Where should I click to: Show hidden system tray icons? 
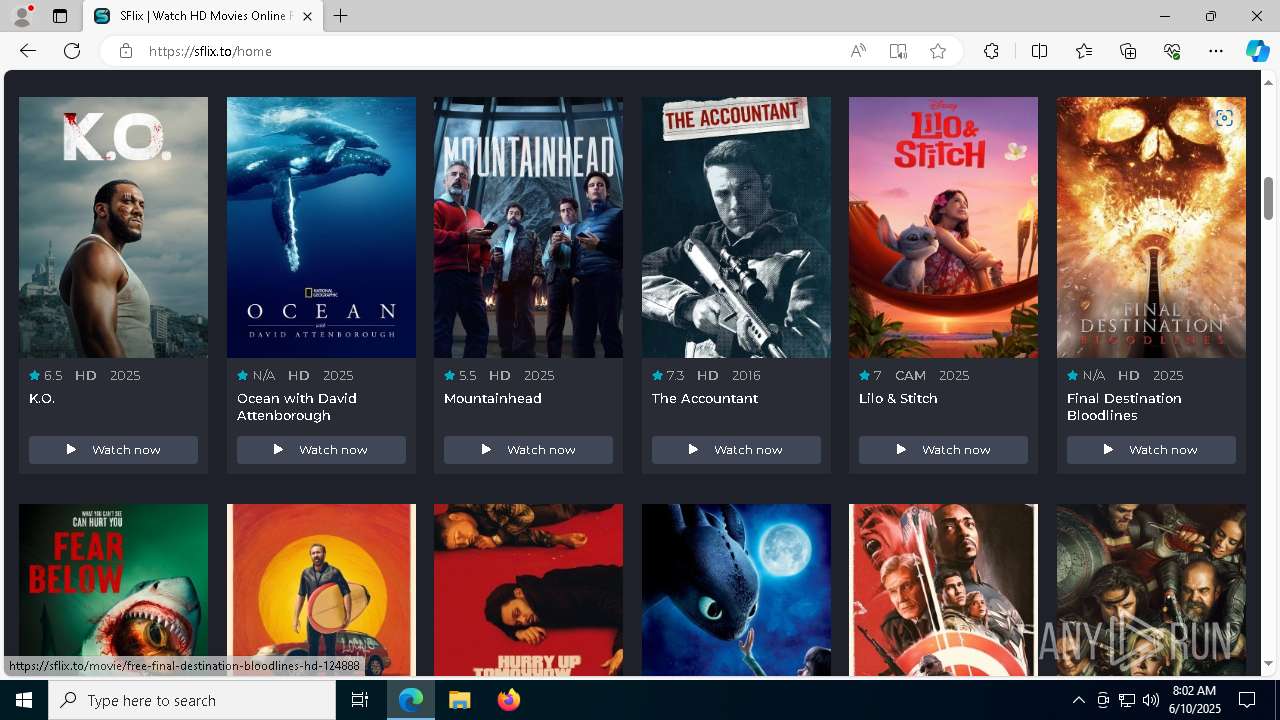coord(1078,700)
